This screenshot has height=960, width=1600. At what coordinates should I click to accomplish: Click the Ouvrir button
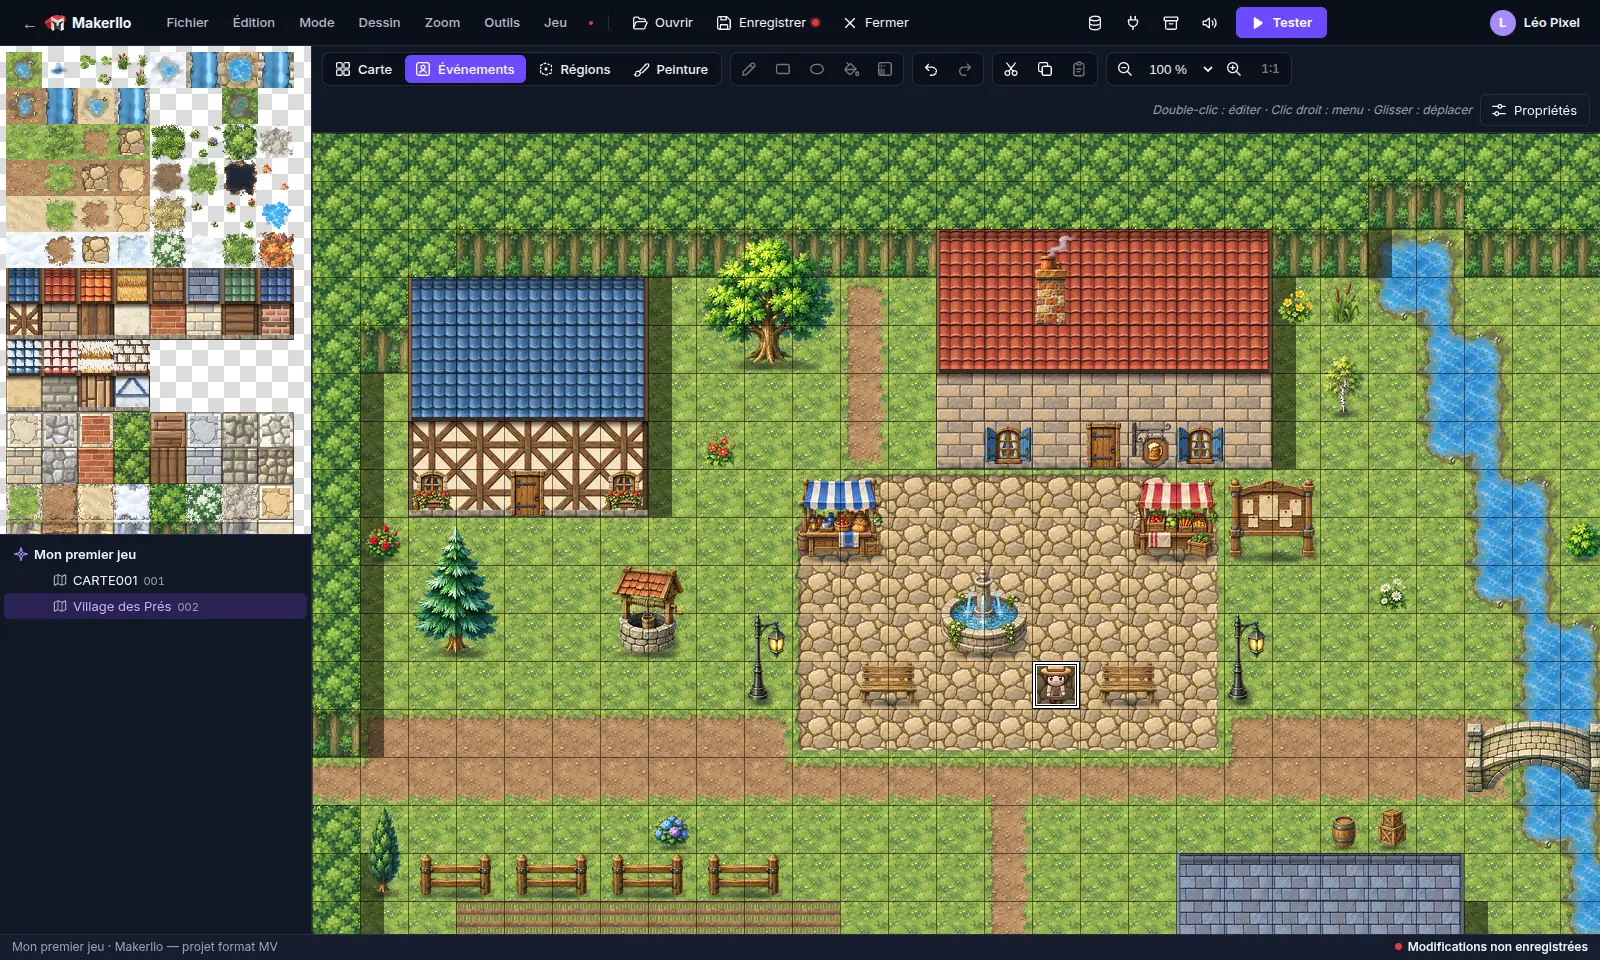click(662, 22)
